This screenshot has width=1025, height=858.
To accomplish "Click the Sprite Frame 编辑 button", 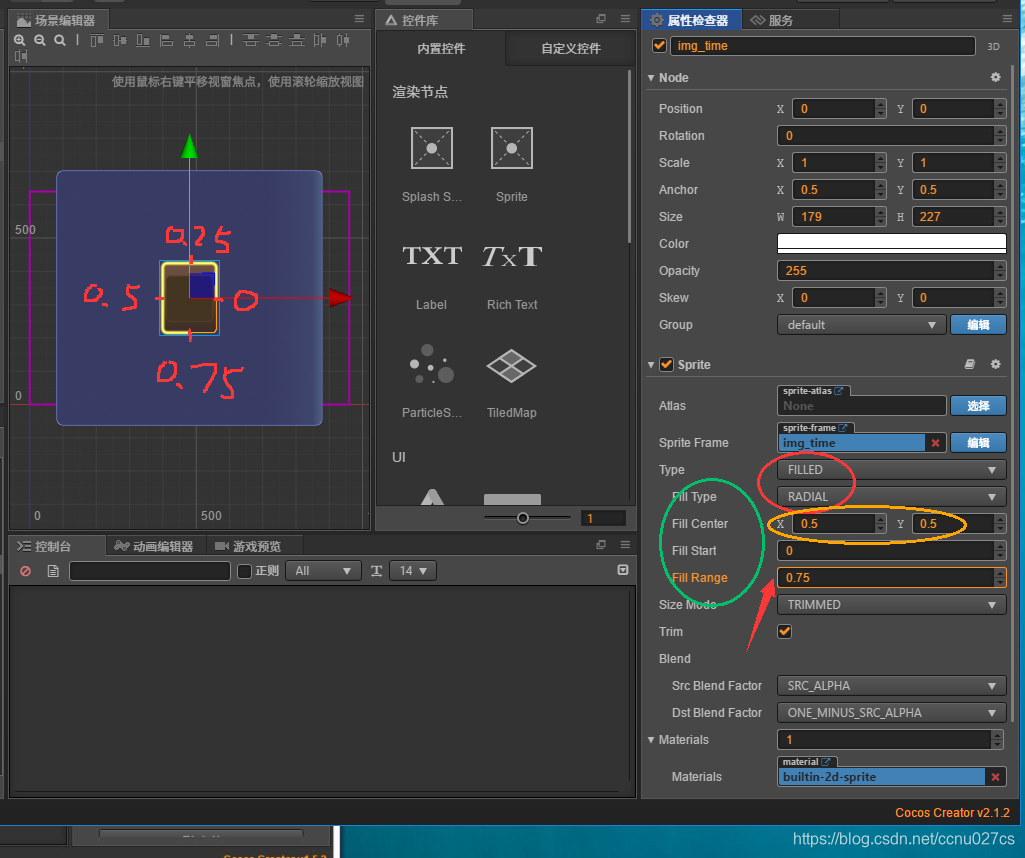I will tap(978, 442).
